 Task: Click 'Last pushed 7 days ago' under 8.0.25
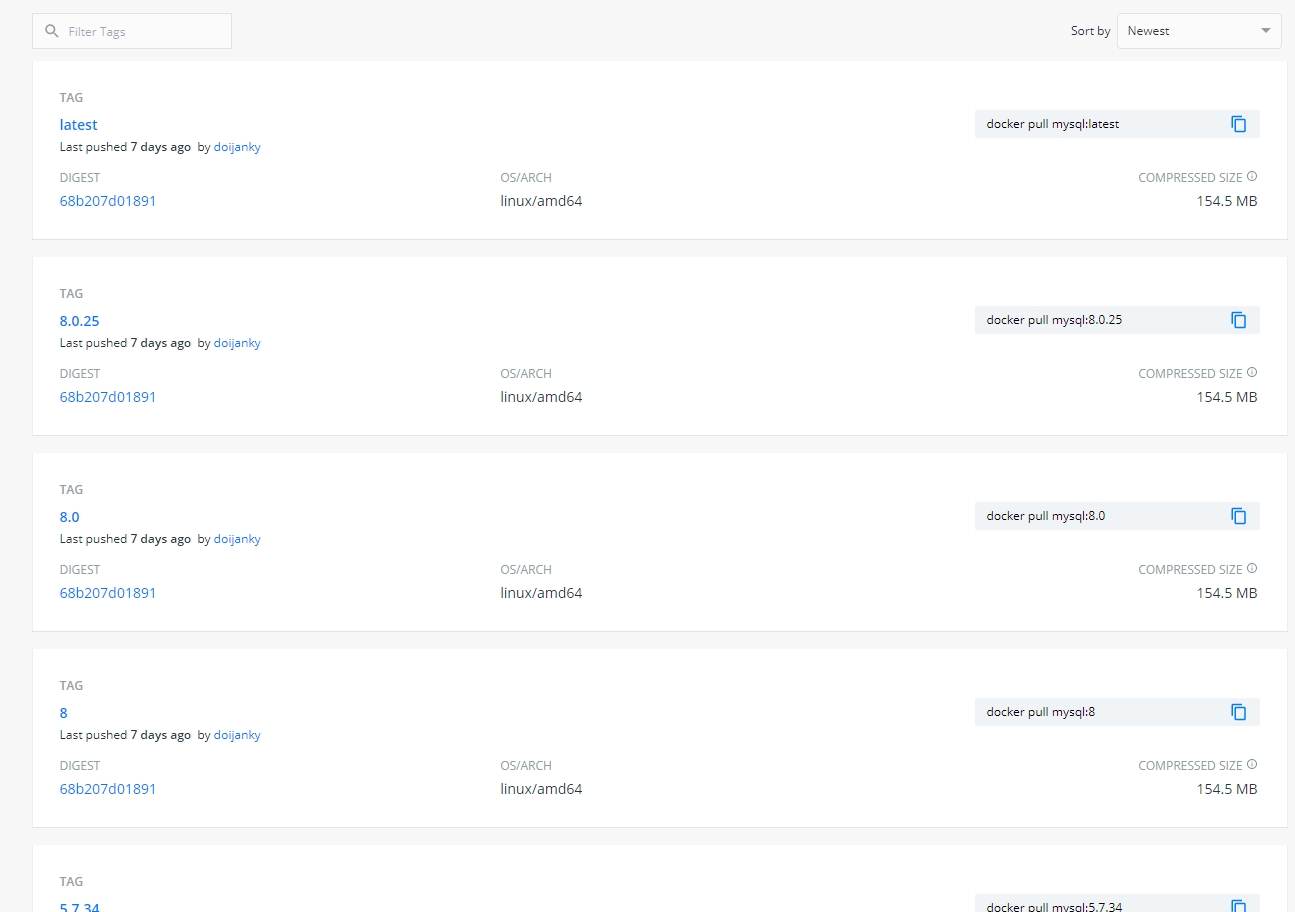tap(125, 343)
